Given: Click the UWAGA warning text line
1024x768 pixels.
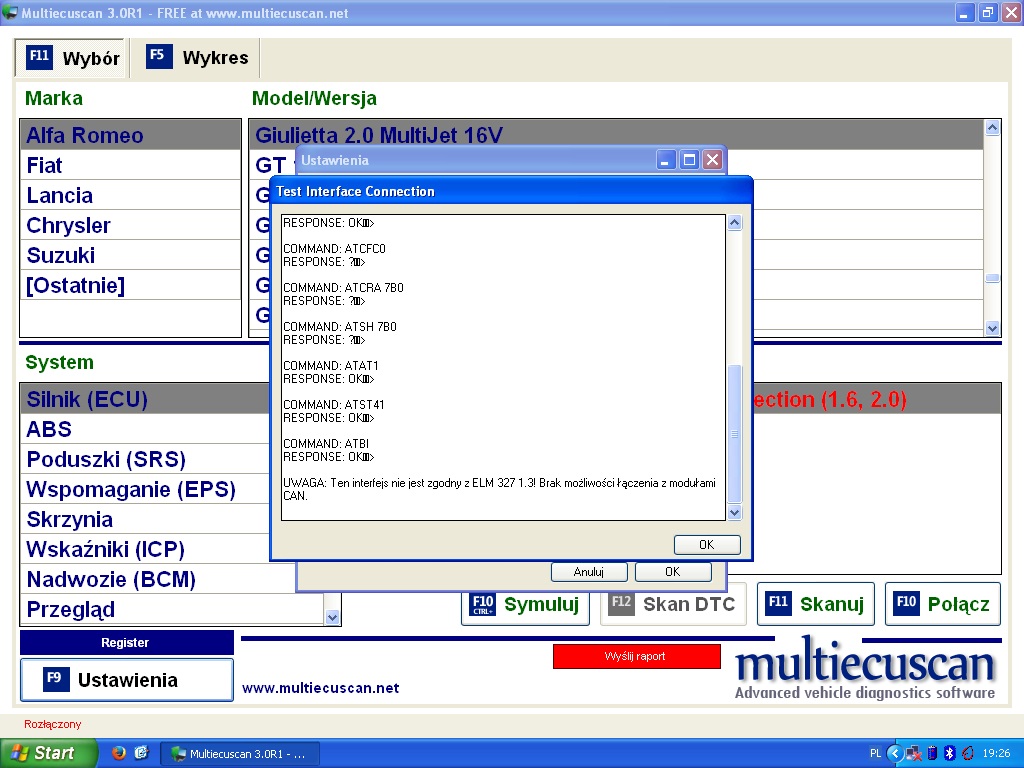Looking at the screenshot, I should click(500, 489).
